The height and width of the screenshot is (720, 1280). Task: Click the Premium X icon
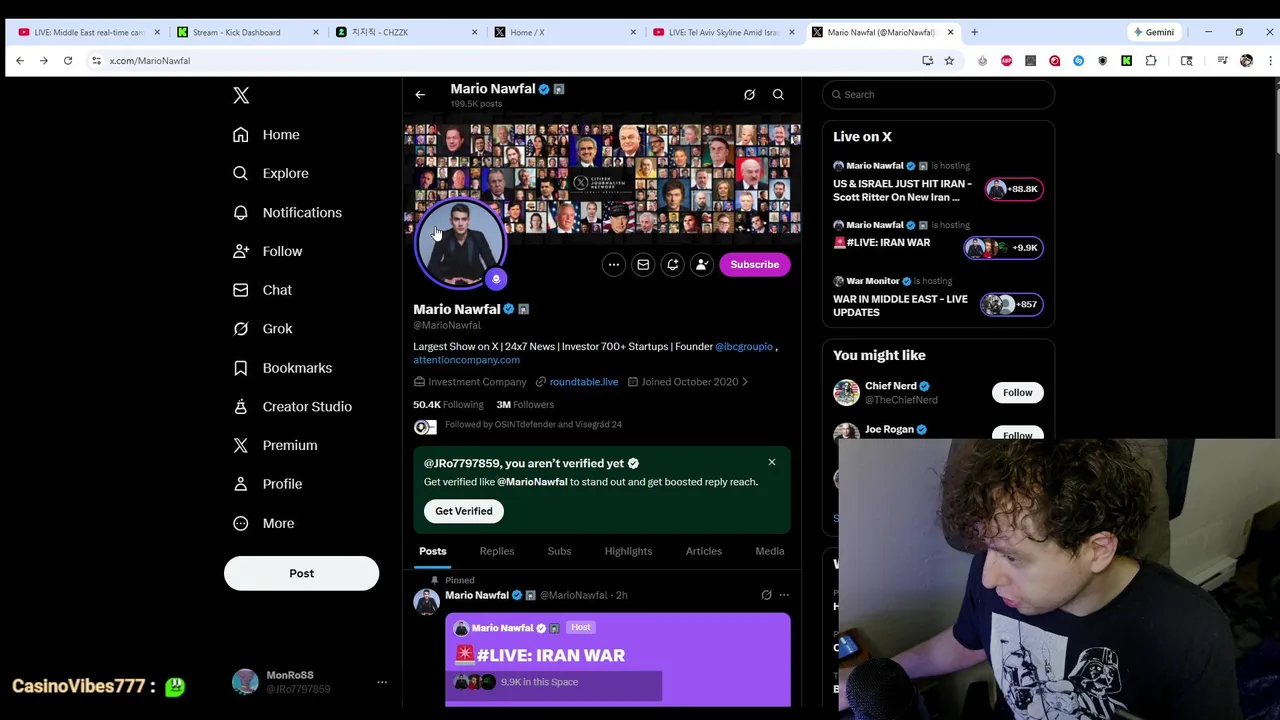(240, 445)
